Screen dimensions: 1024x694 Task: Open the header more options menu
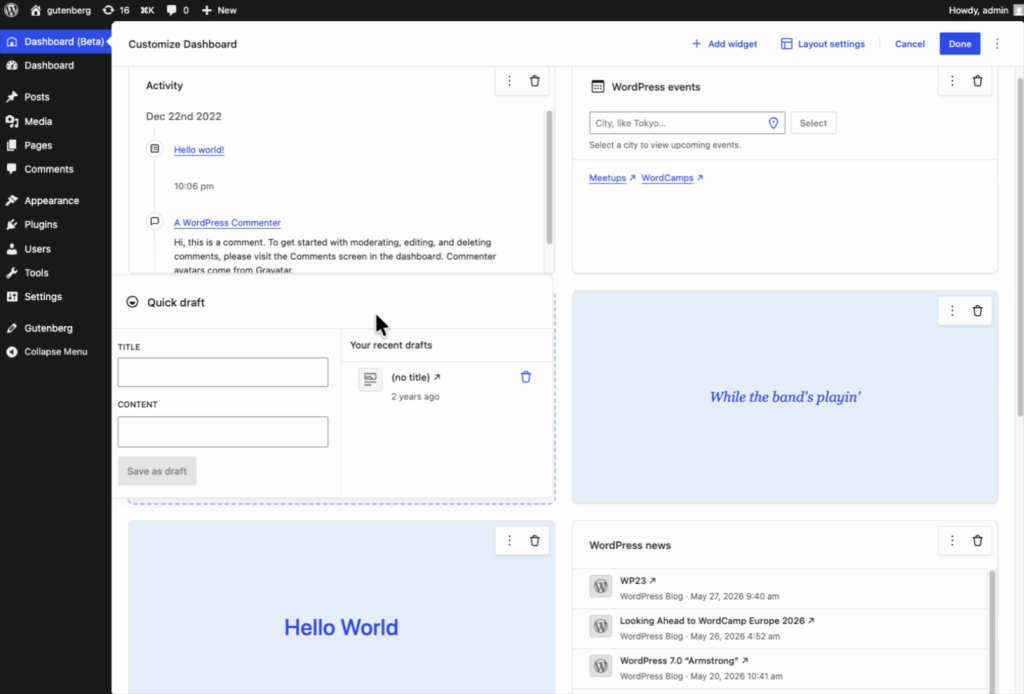click(997, 44)
